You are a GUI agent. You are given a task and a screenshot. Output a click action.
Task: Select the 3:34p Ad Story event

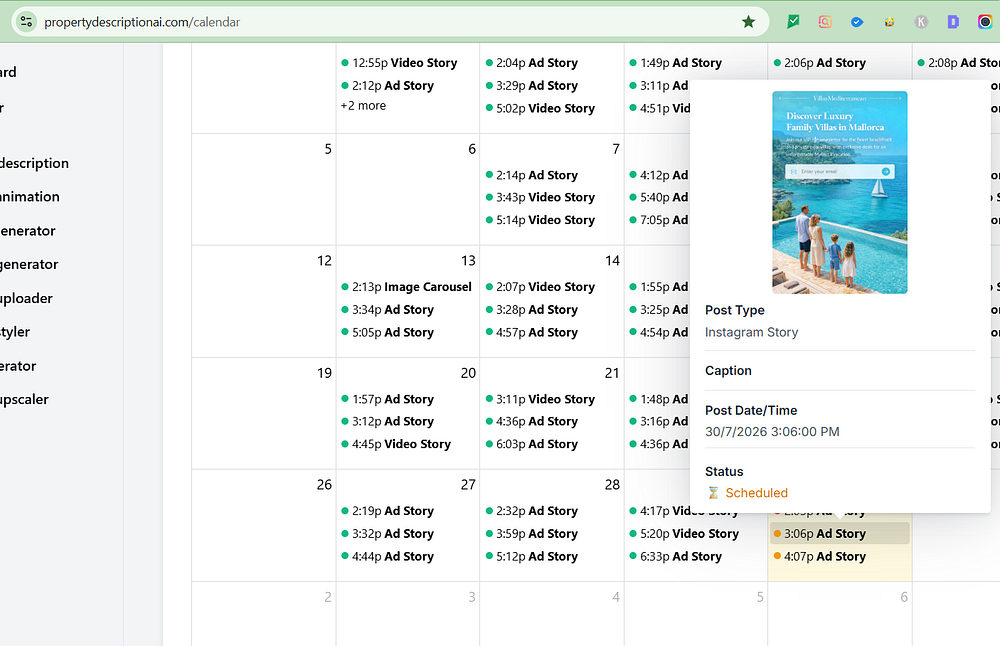tap(388, 309)
